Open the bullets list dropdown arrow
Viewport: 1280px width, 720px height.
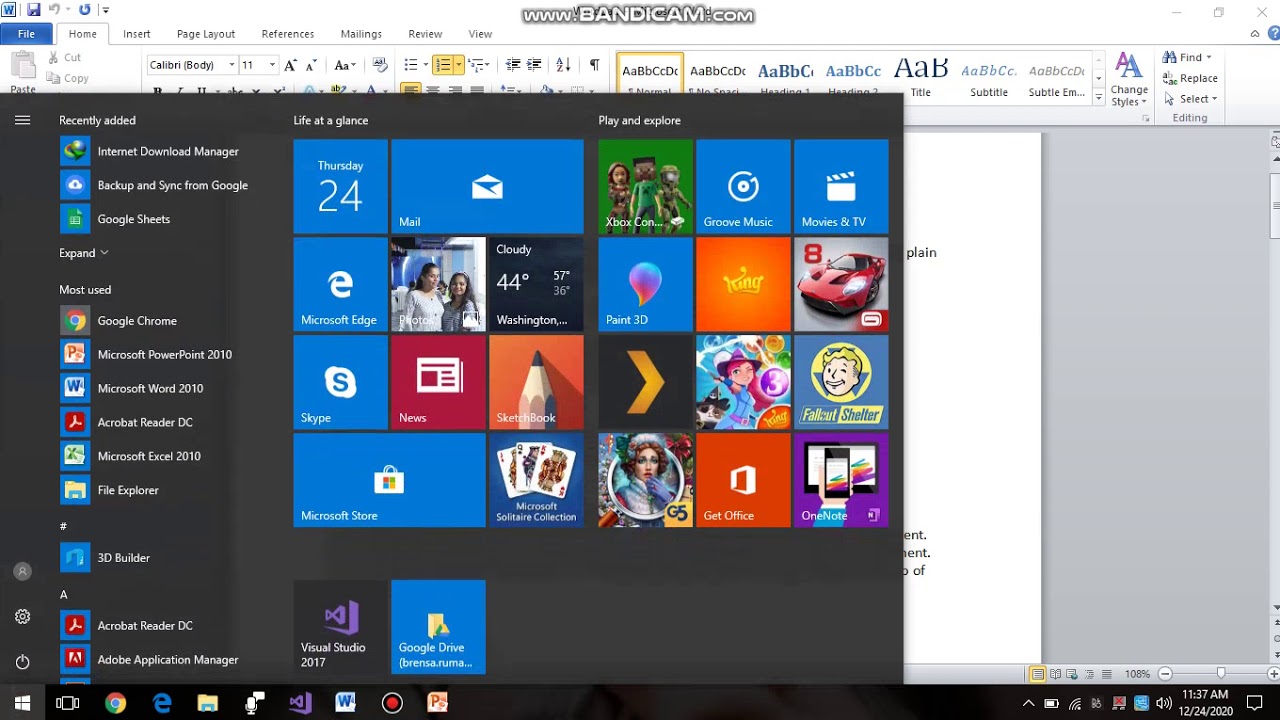(427, 65)
